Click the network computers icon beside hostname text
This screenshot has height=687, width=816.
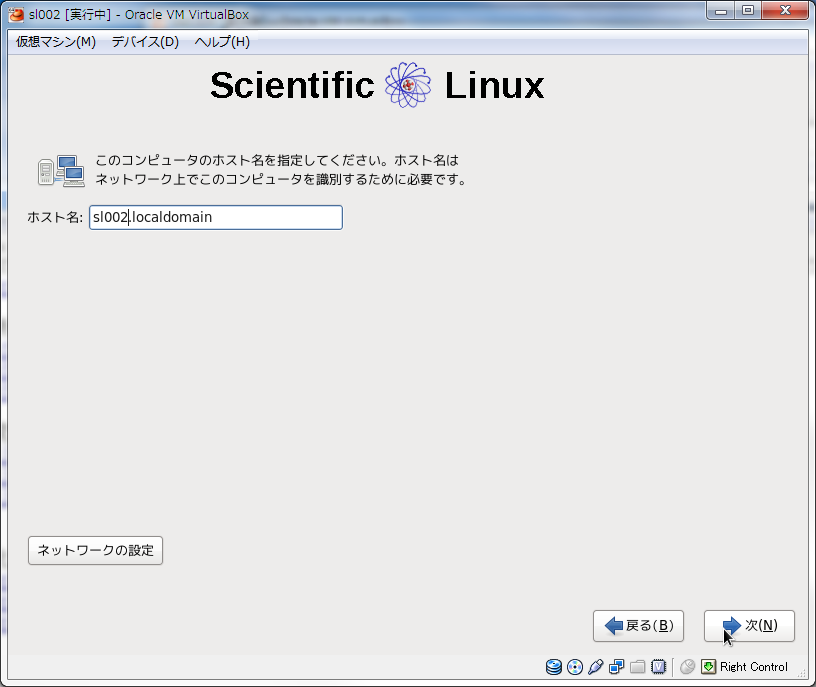61,171
